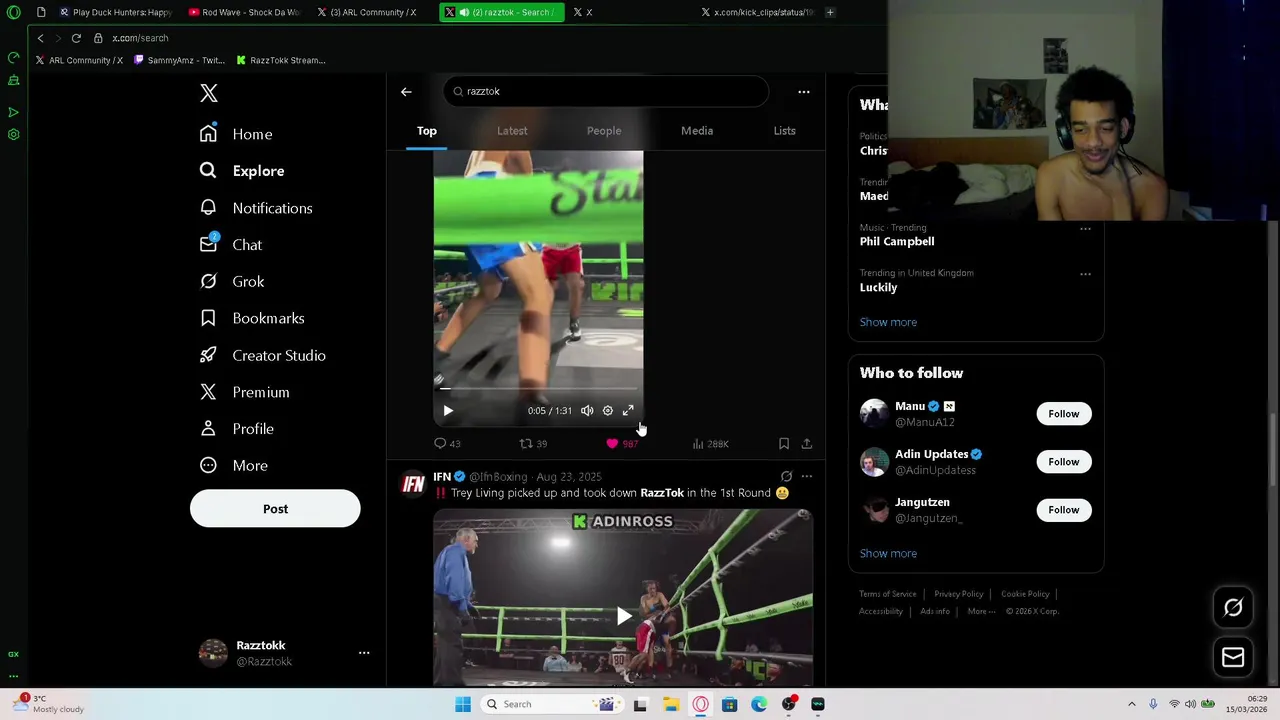
Task: Follow Manu
Action: pyautogui.click(x=1064, y=414)
